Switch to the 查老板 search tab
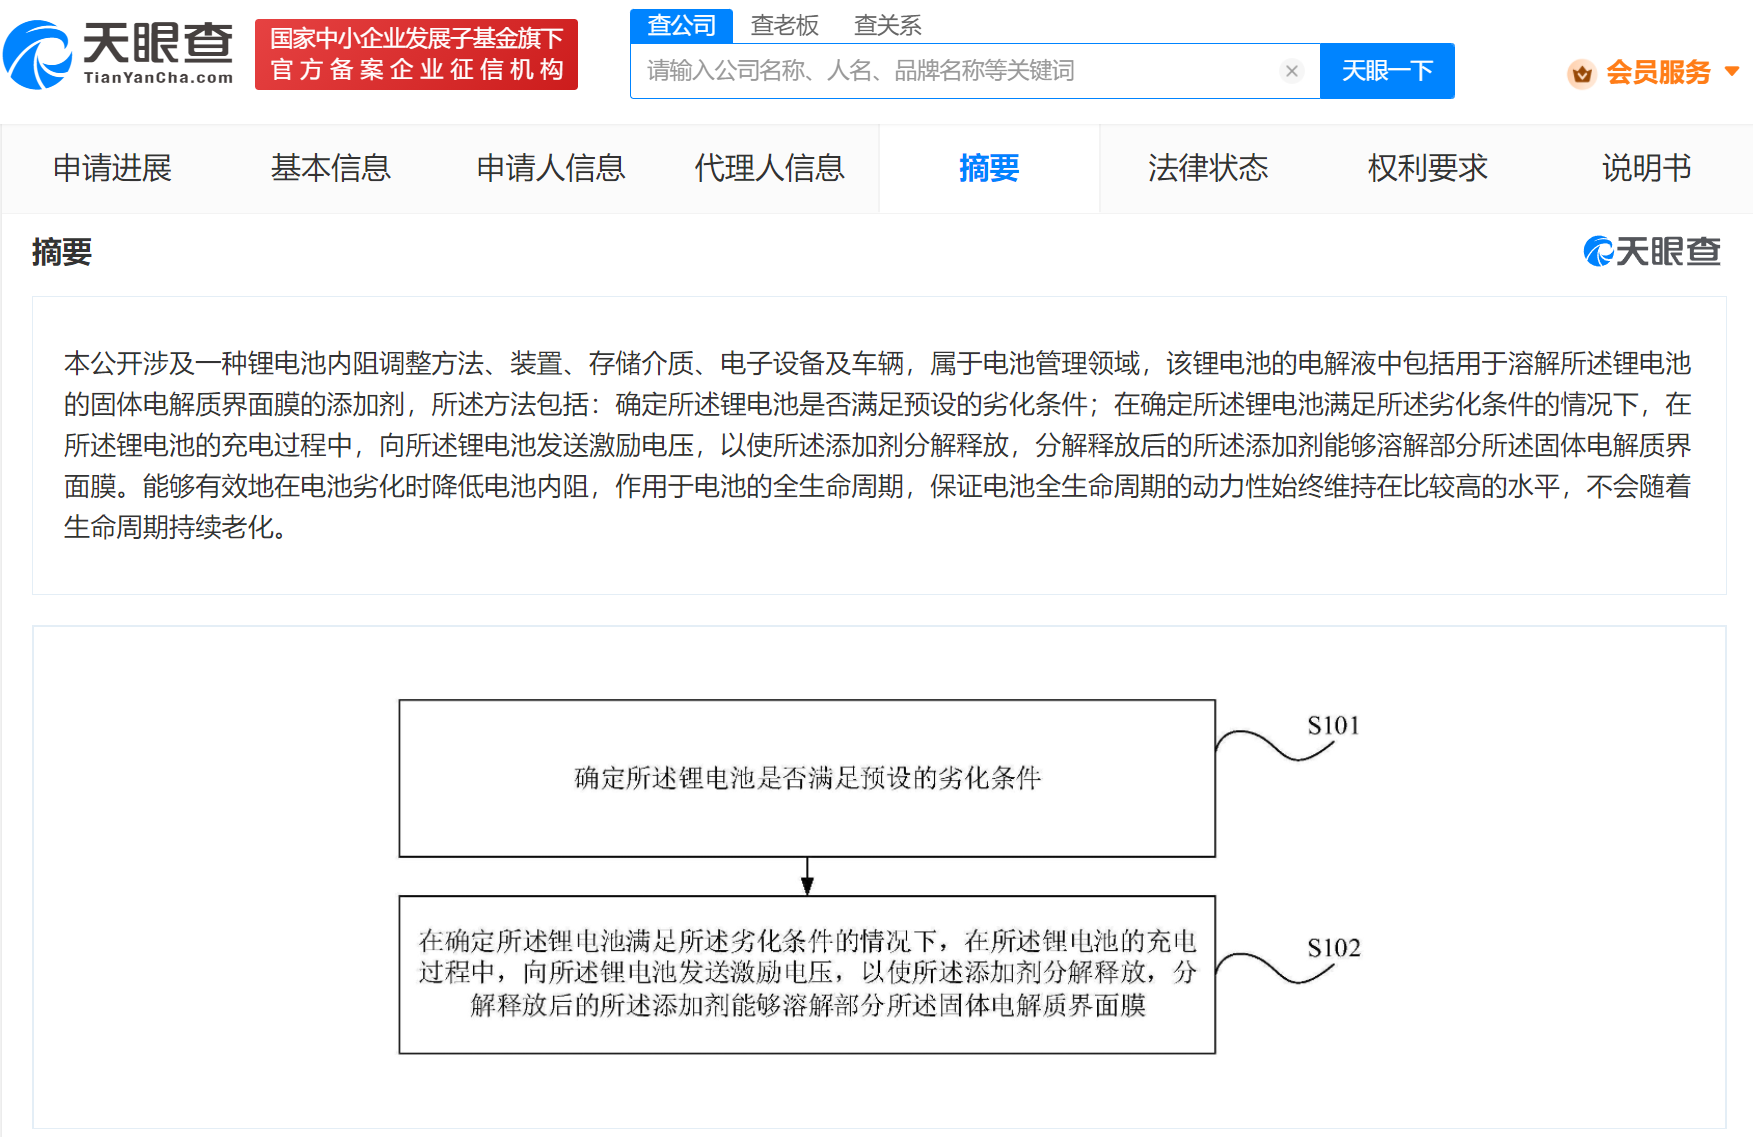The height and width of the screenshot is (1137, 1753). click(786, 25)
